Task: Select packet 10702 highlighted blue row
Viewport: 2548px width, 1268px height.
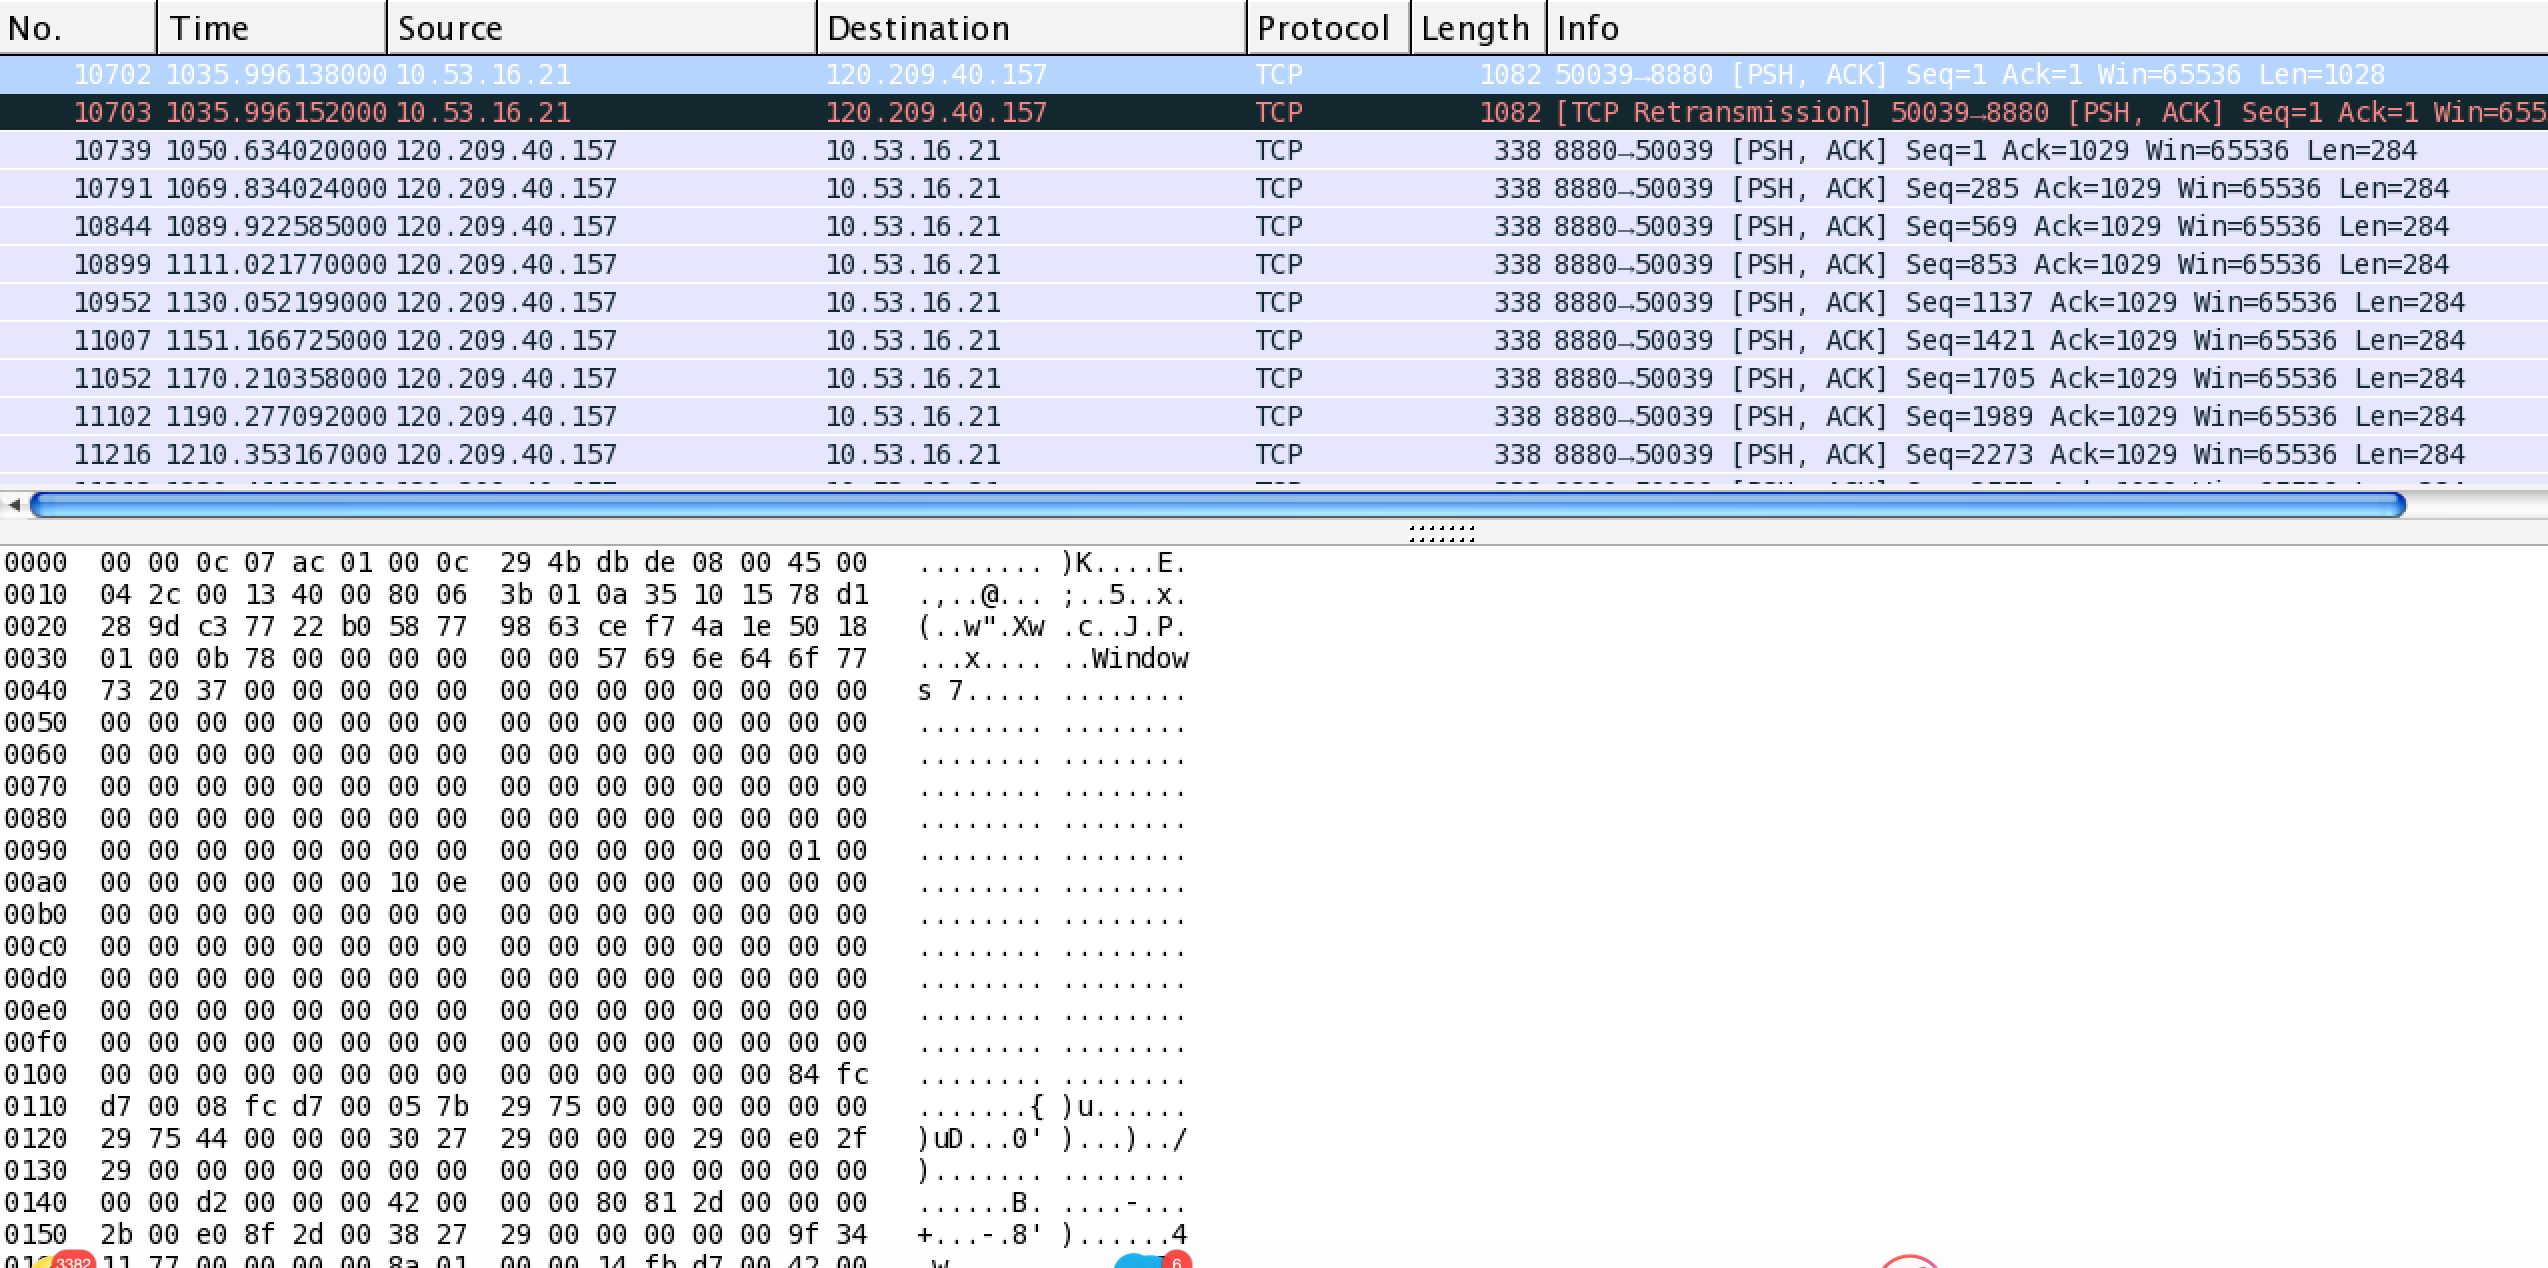Action: click(650, 73)
